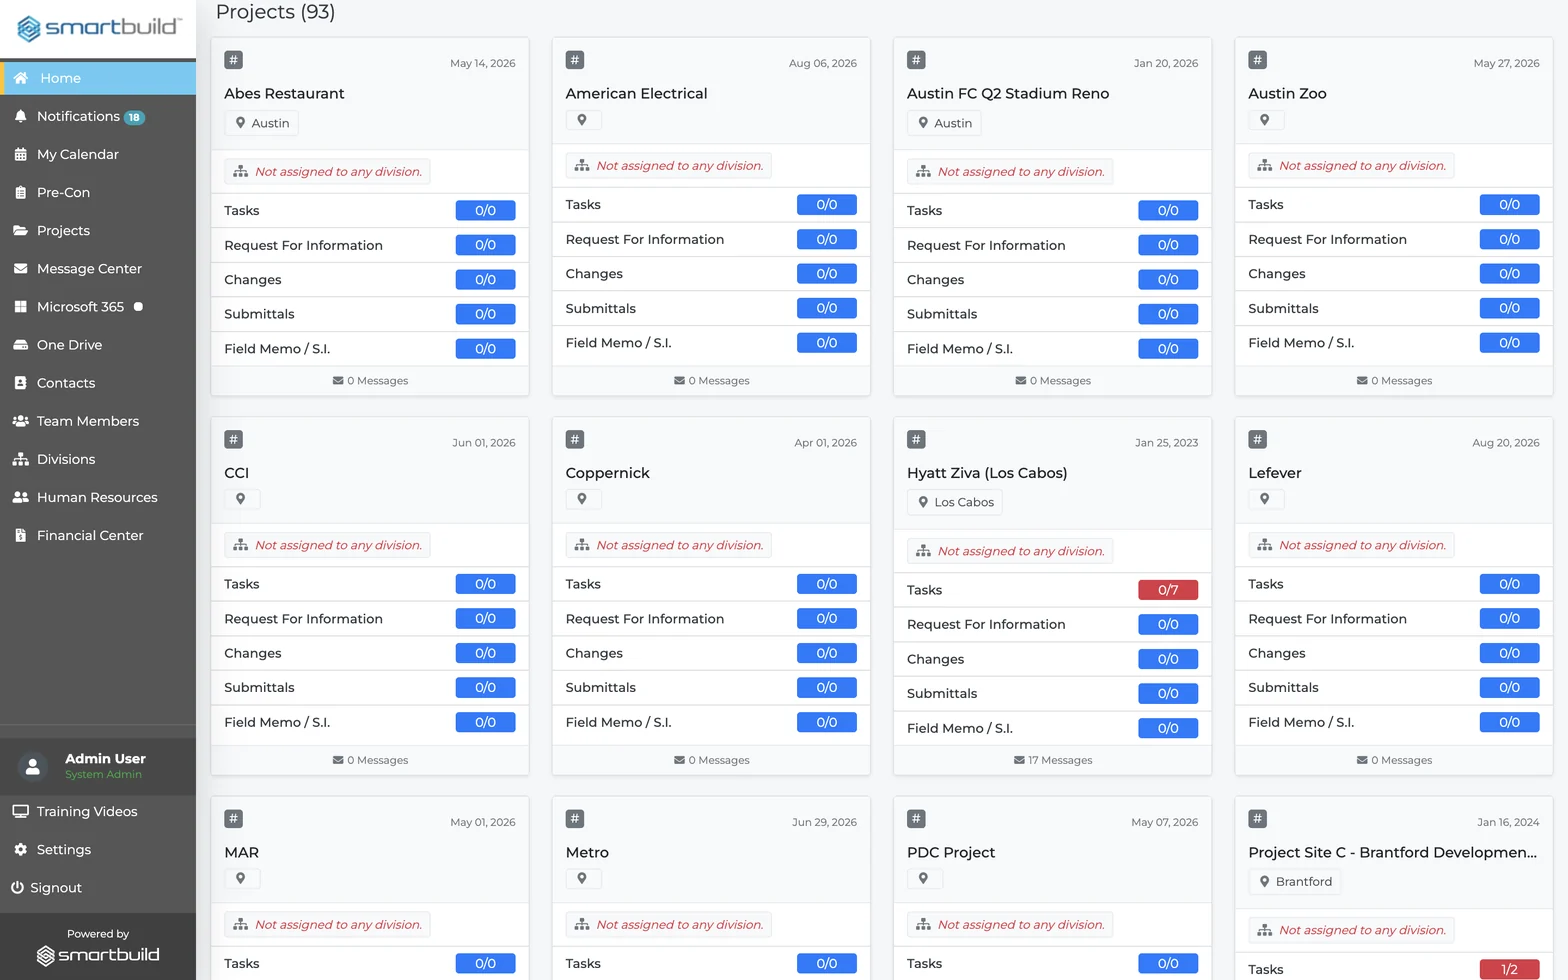
Task: Click the Admin User avatar
Action: [33, 767]
